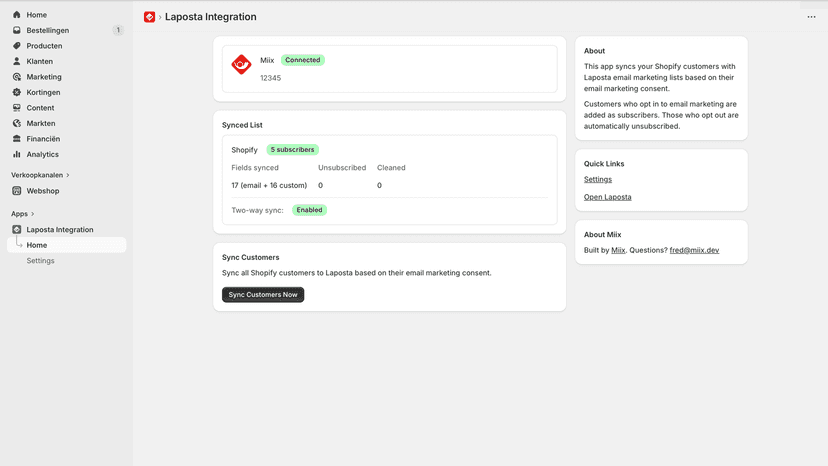Open the three-dot more options menu

coord(811,17)
